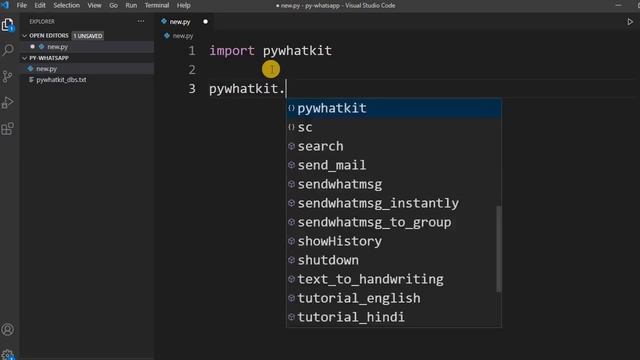This screenshot has width=640, height=360.
Task: Choose shutdown suggestion in autocomplete
Action: click(394, 260)
